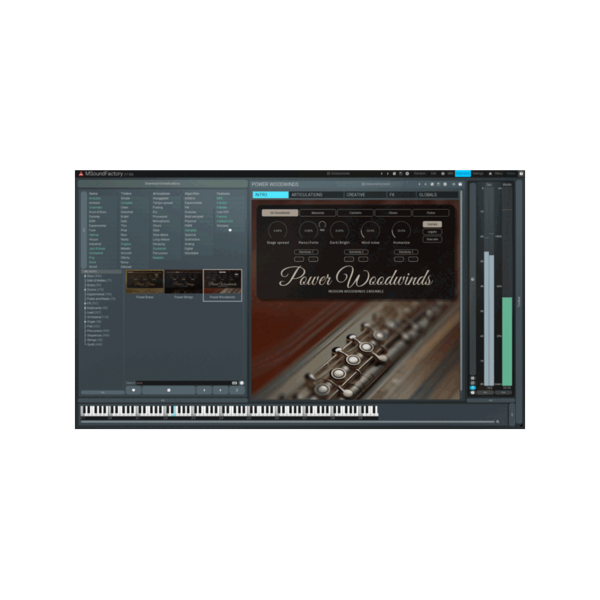
Task: Select the Clarinets ensemble button
Action: tap(355, 213)
